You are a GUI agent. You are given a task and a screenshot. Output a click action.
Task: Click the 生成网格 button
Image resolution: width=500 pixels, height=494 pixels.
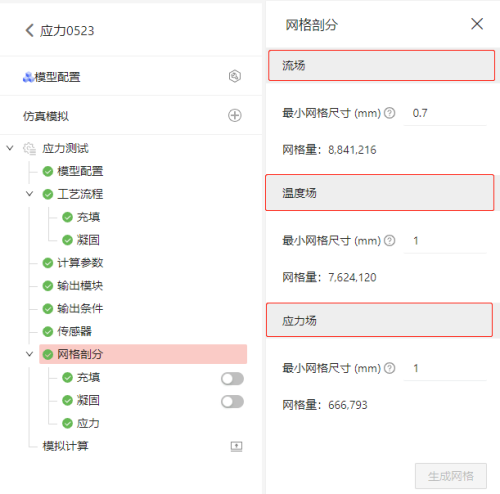coord(451,476)
